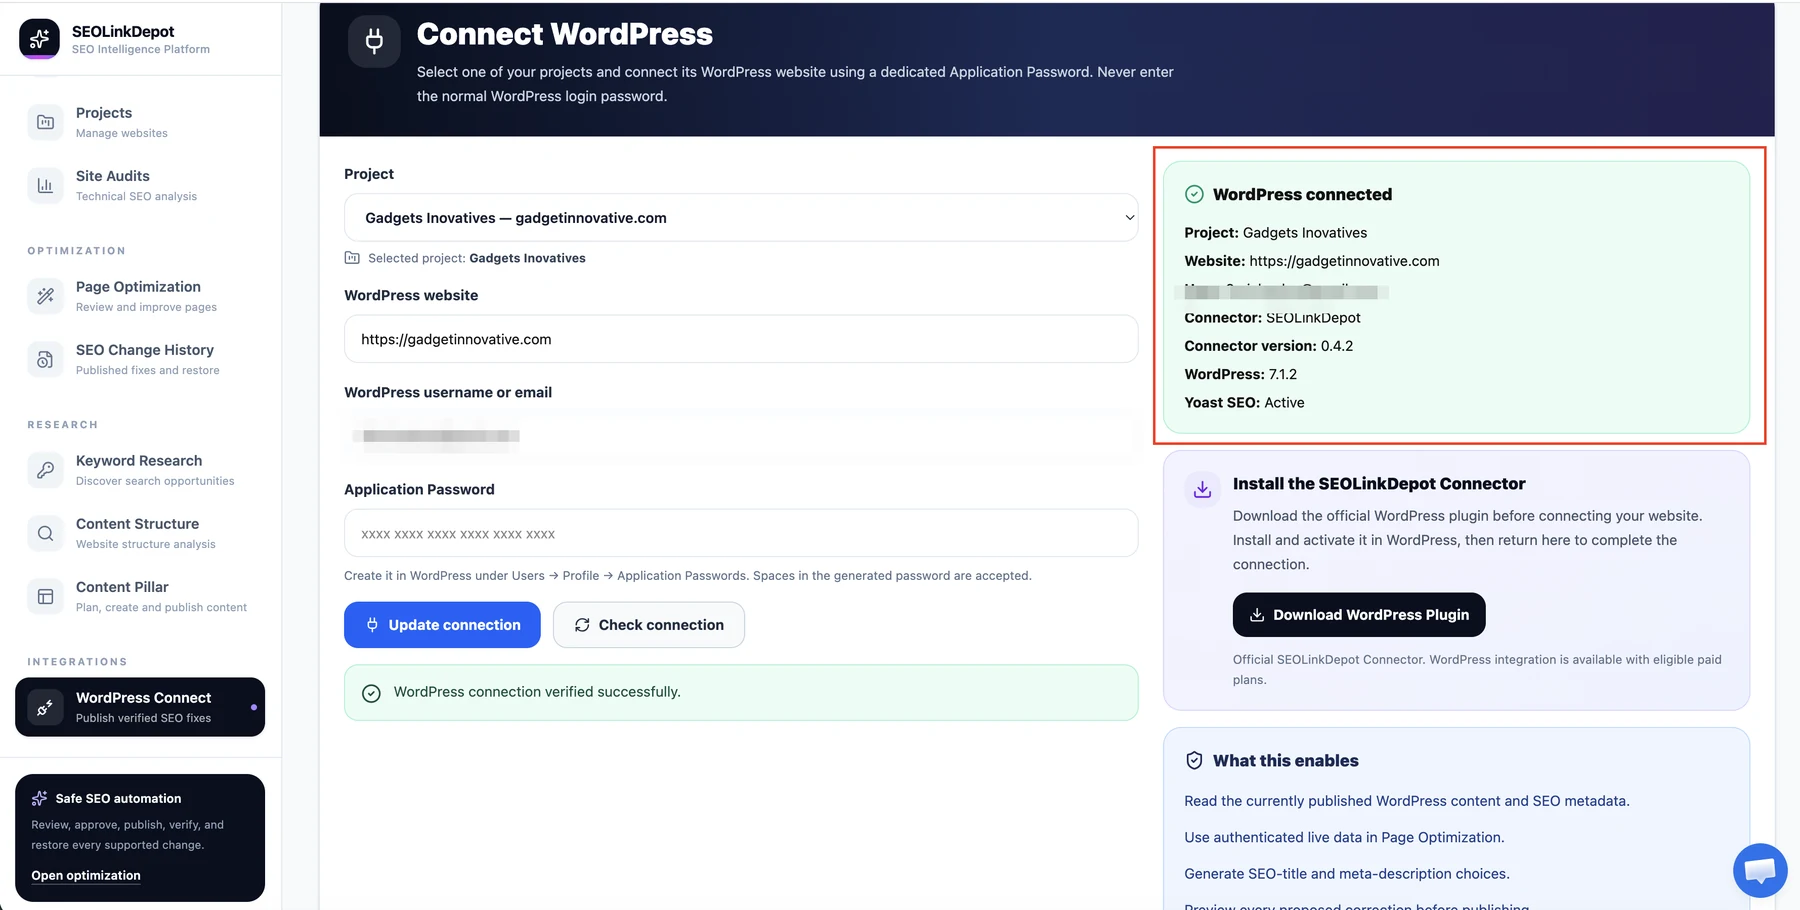
Task: Navigate to Keyword Research
Action: [140, 470]
